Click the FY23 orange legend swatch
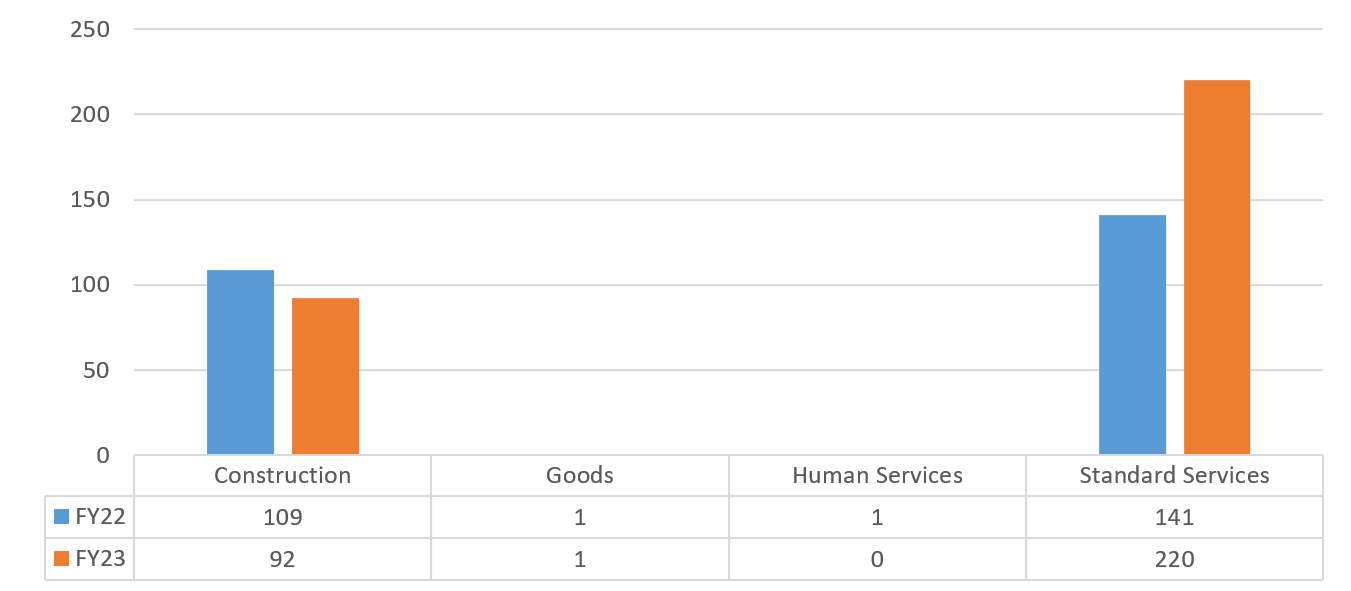The image size is (1351, 591). click(x=62, y=559)
